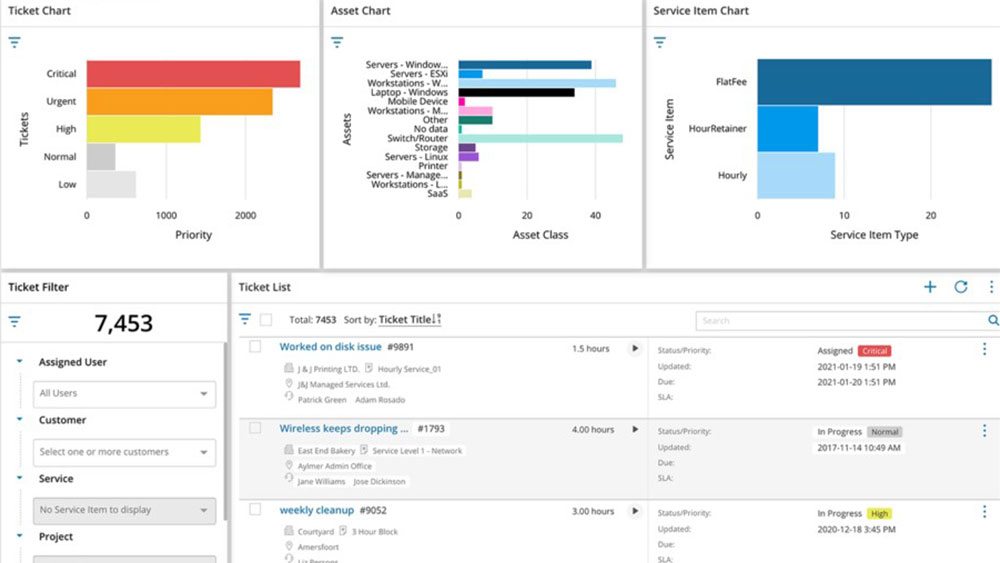Open options menu for weekly cleanup ticket

click(x=984, y=512)
